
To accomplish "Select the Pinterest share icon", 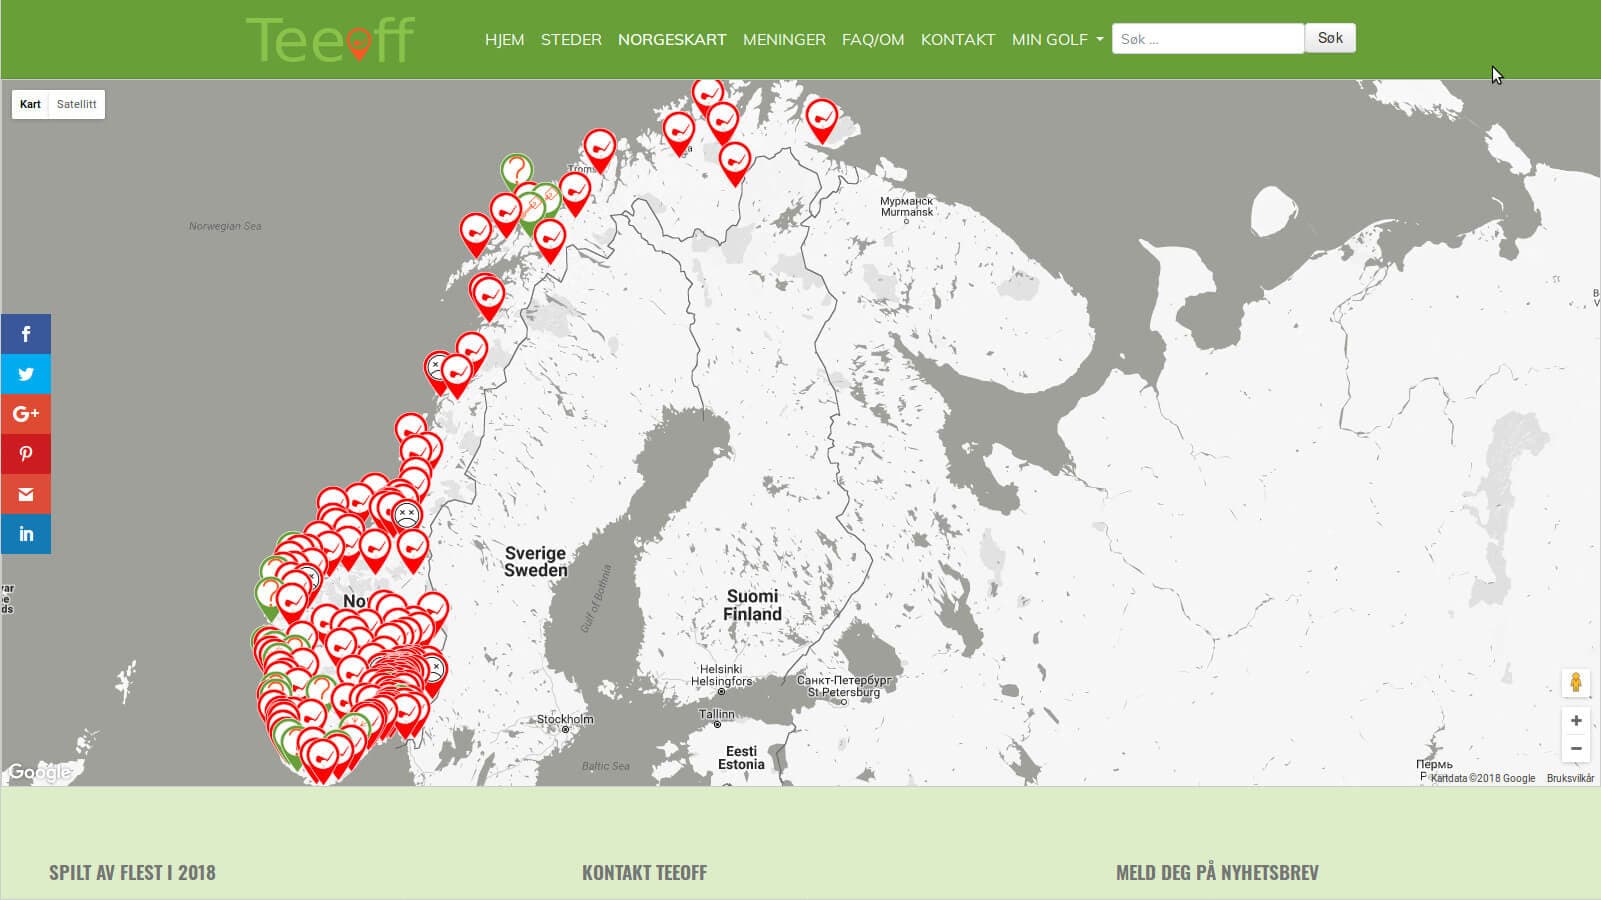I will pos(26,453).
